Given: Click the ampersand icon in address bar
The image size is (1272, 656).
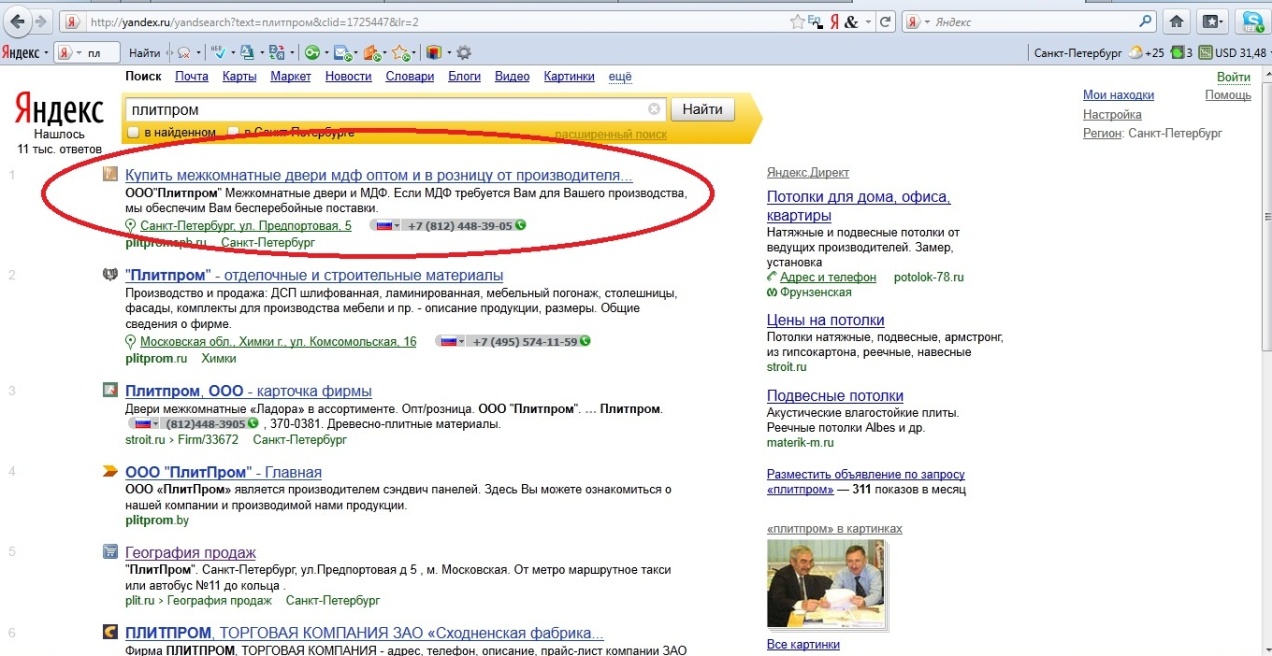Looking at the screenshot, I should pos(851,21).
